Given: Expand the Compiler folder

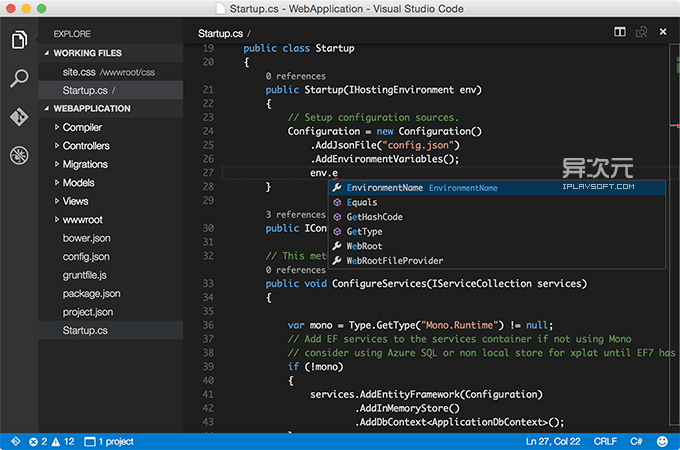Looking at the screenshot, I should (82, 127).
